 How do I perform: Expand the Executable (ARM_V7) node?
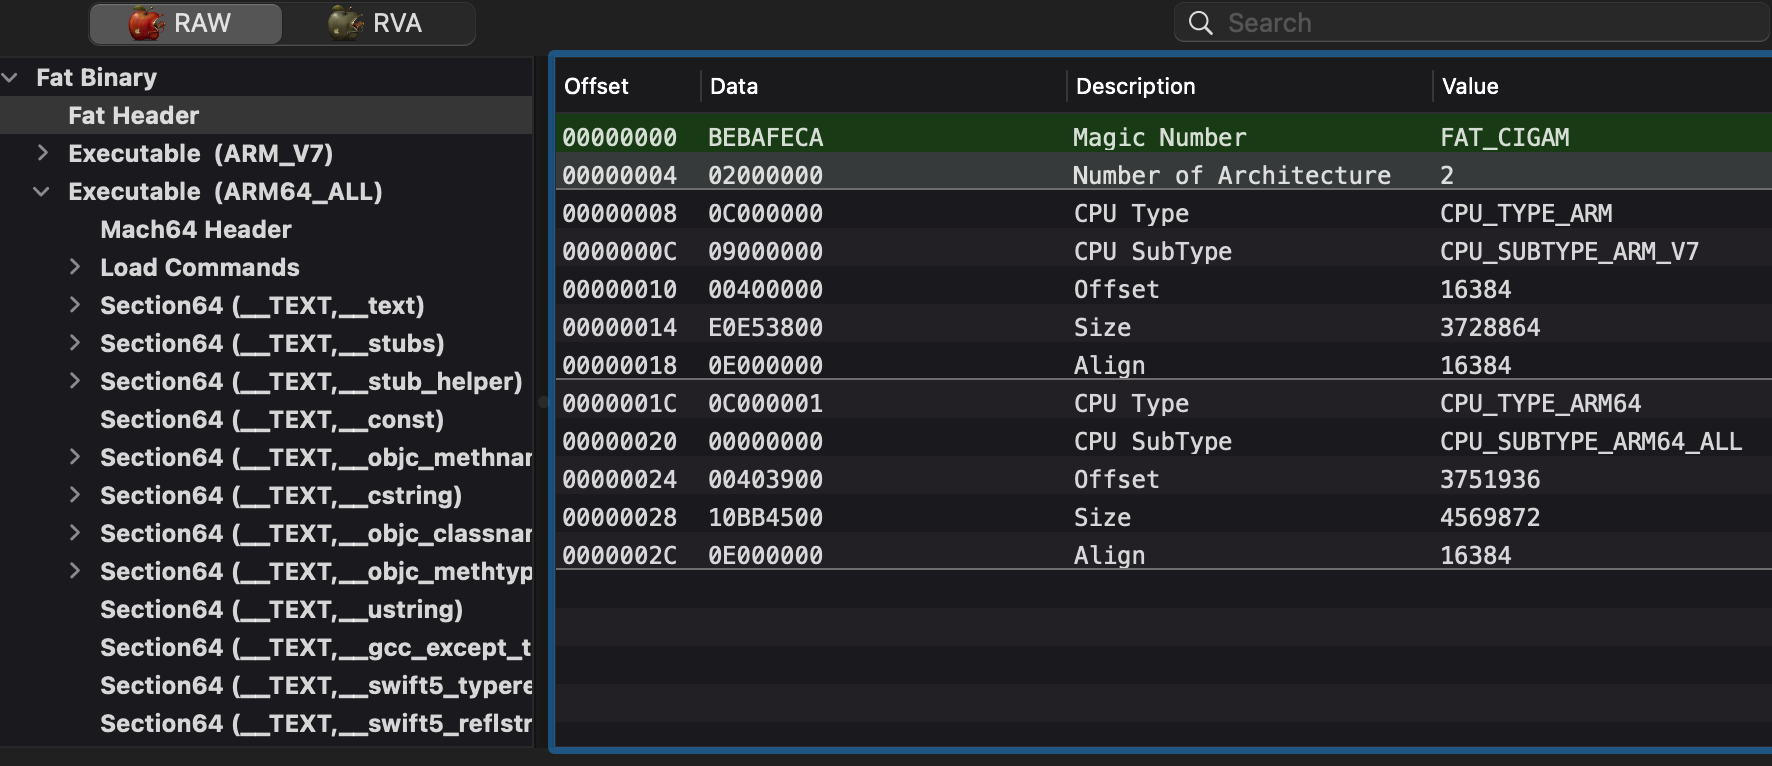click(x=42, y=153)
